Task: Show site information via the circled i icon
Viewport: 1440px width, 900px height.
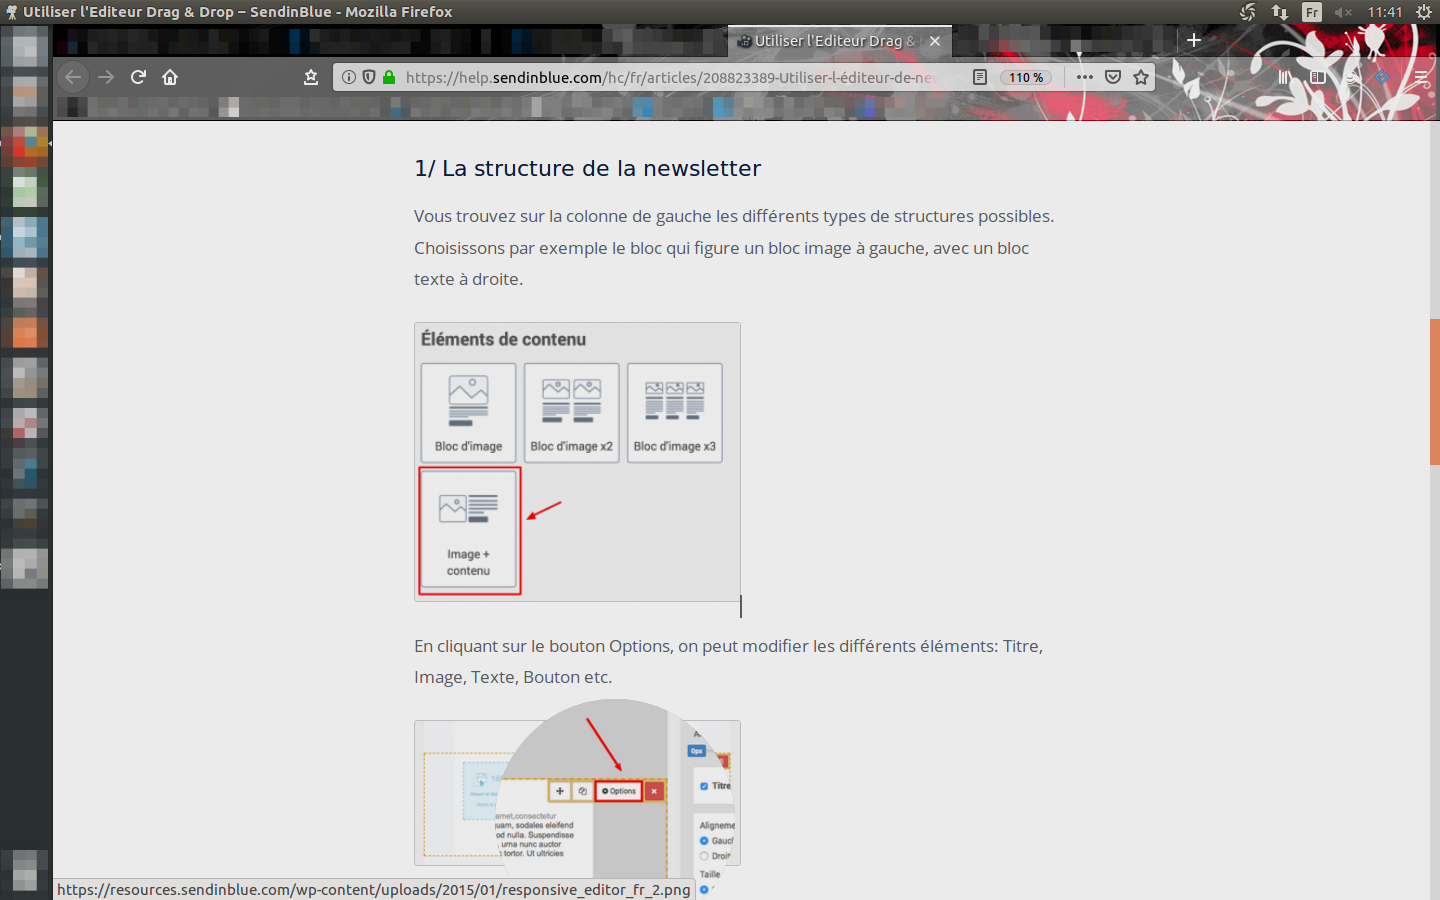Action: click(x=348, y=77)
